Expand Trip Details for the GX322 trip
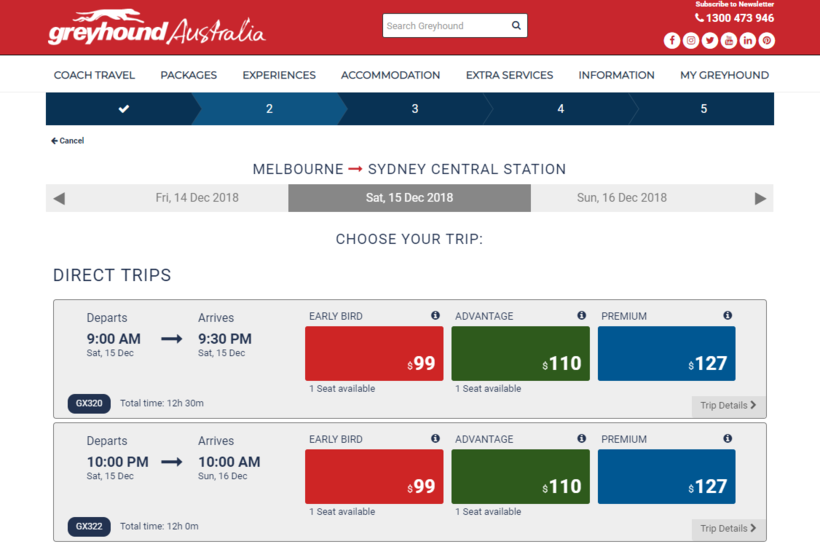Viewport: 820px width, 552px height. point(727,528)
